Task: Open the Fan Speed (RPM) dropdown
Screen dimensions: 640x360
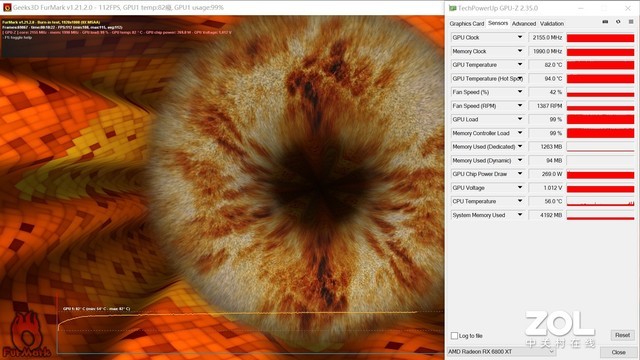Action: click(520, 106)
